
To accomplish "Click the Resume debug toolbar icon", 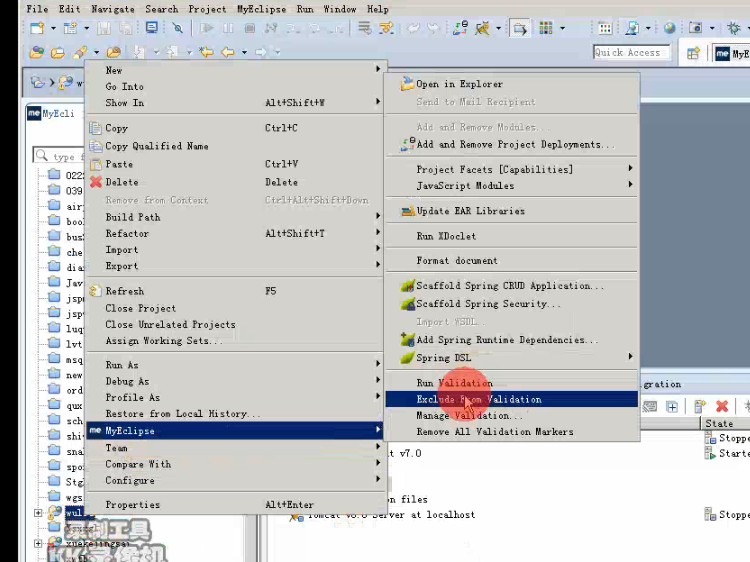I will point(207,29).
